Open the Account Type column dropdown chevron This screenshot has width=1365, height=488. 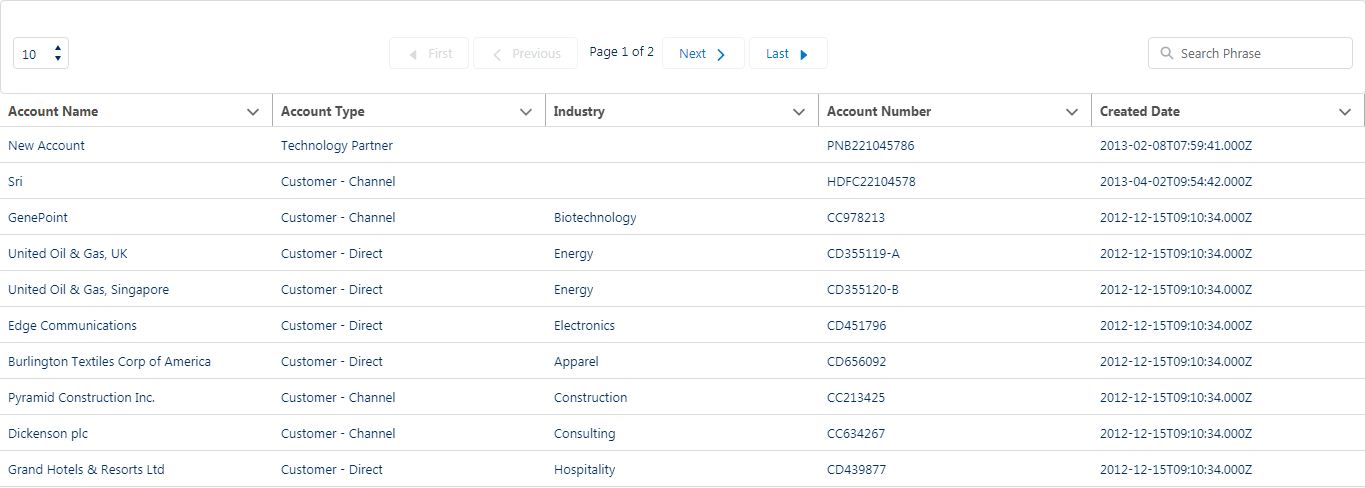click(526, 112)
